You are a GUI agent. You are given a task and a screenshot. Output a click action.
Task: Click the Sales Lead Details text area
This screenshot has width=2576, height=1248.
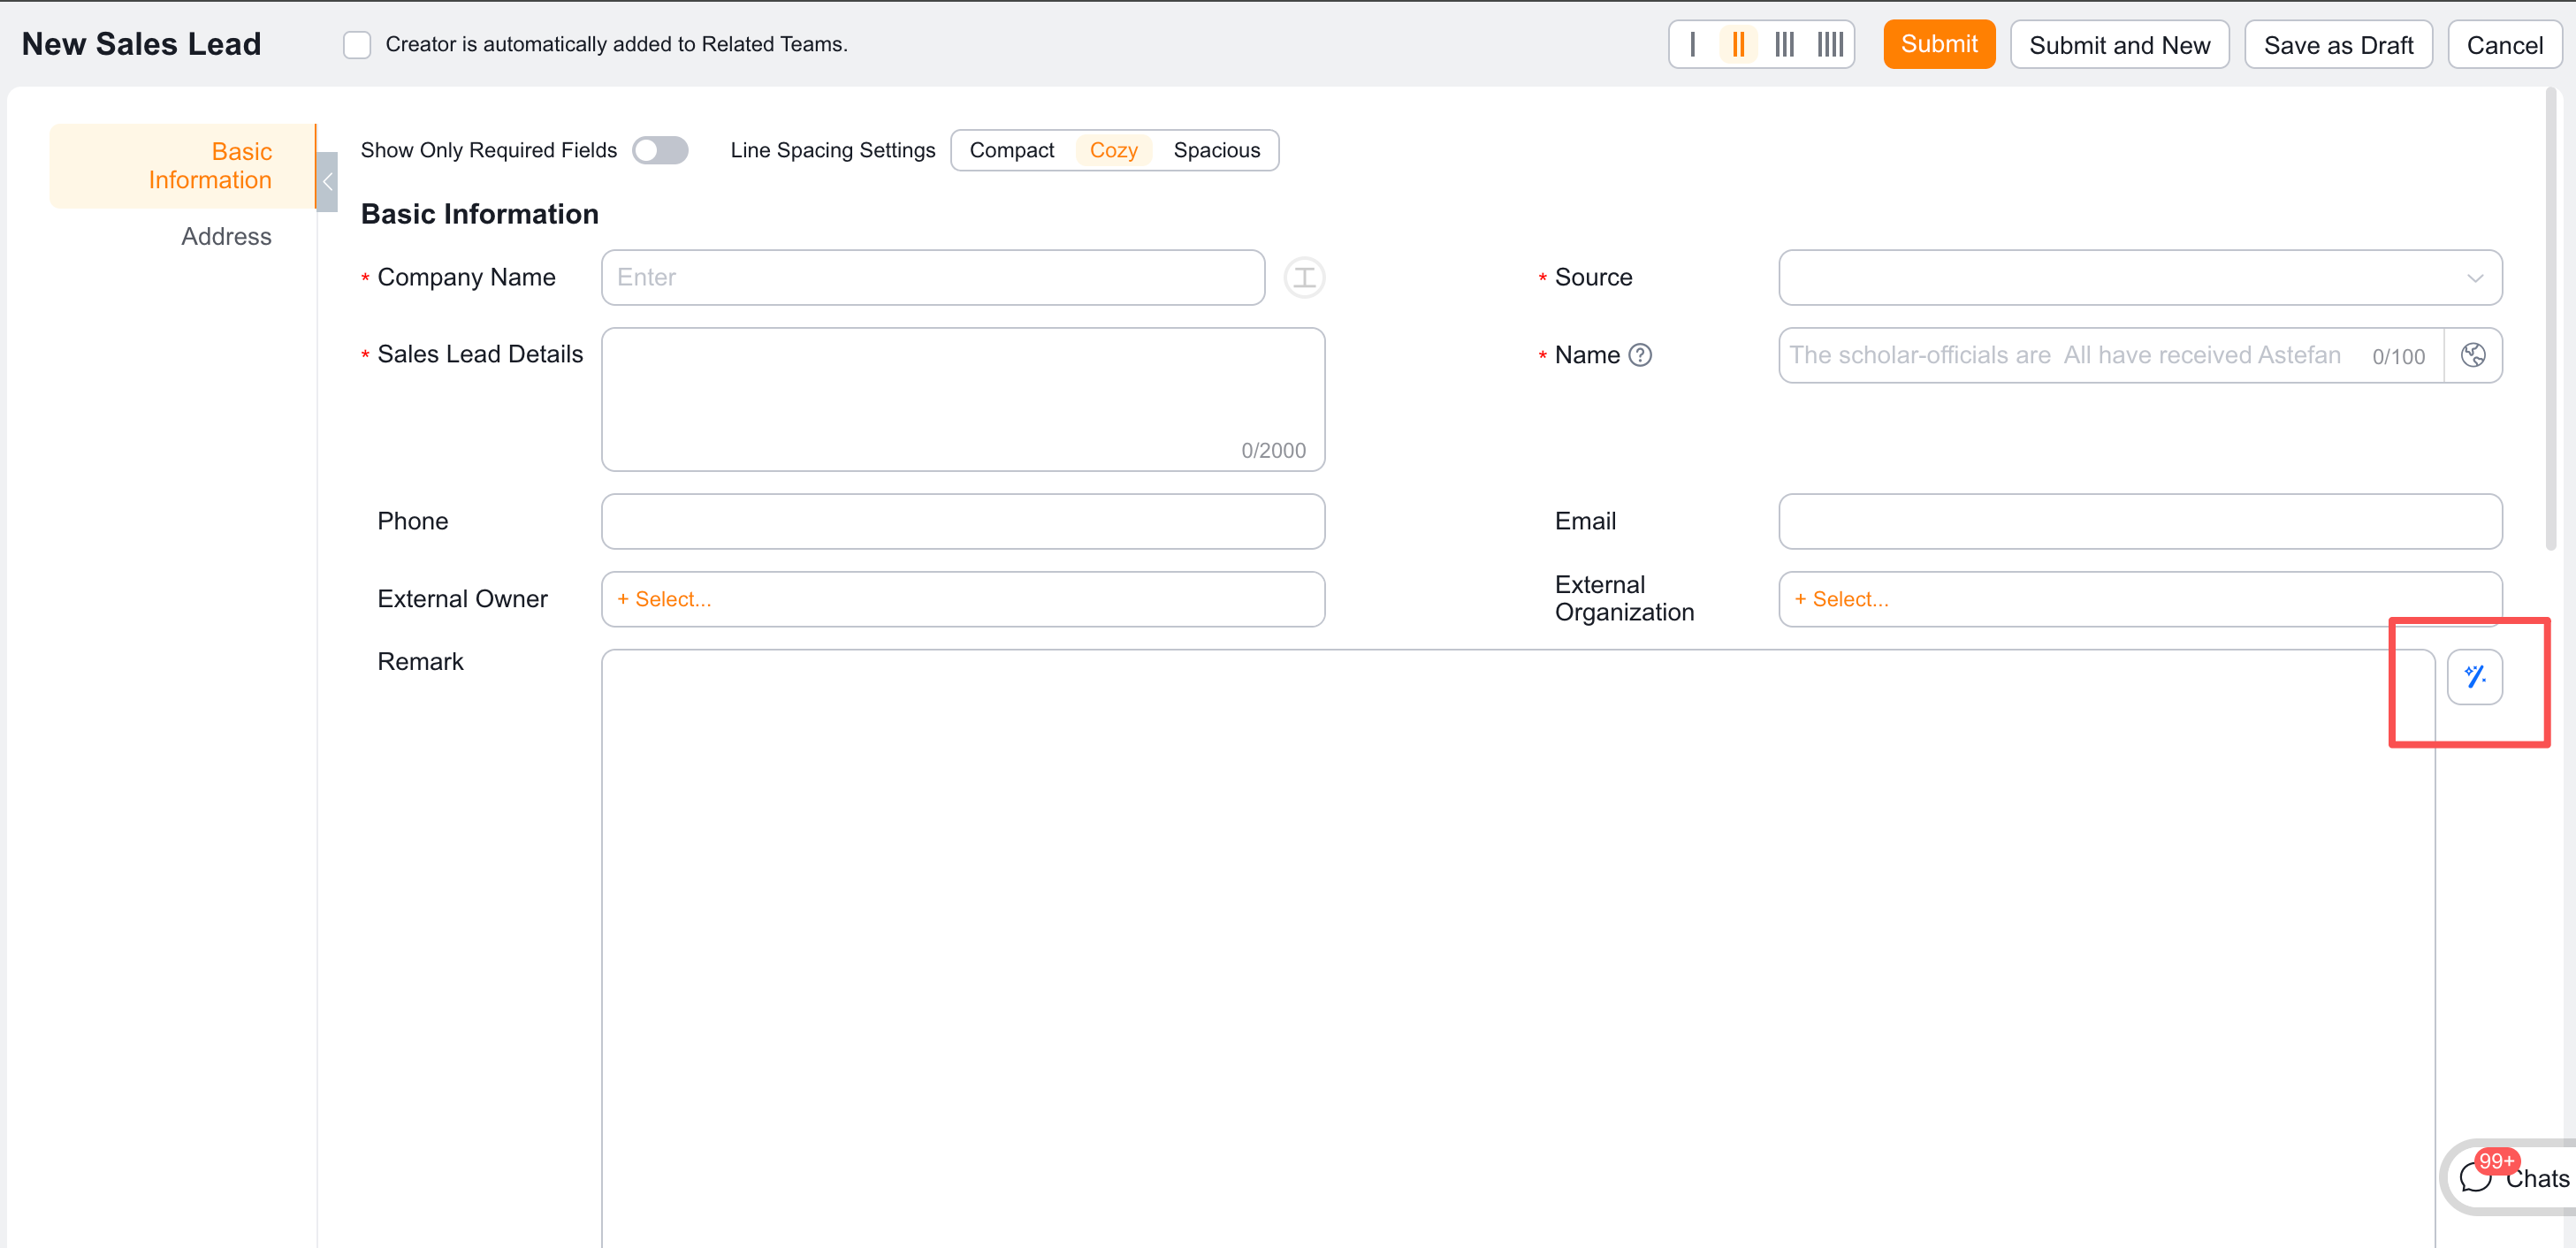point(963,399)
